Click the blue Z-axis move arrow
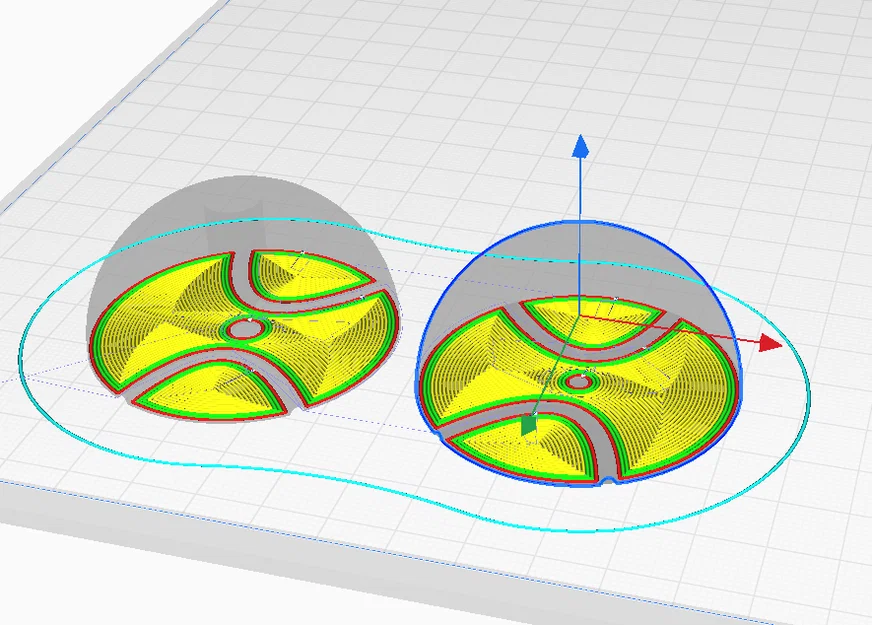The image size is (872, 625). pos(581,146)
